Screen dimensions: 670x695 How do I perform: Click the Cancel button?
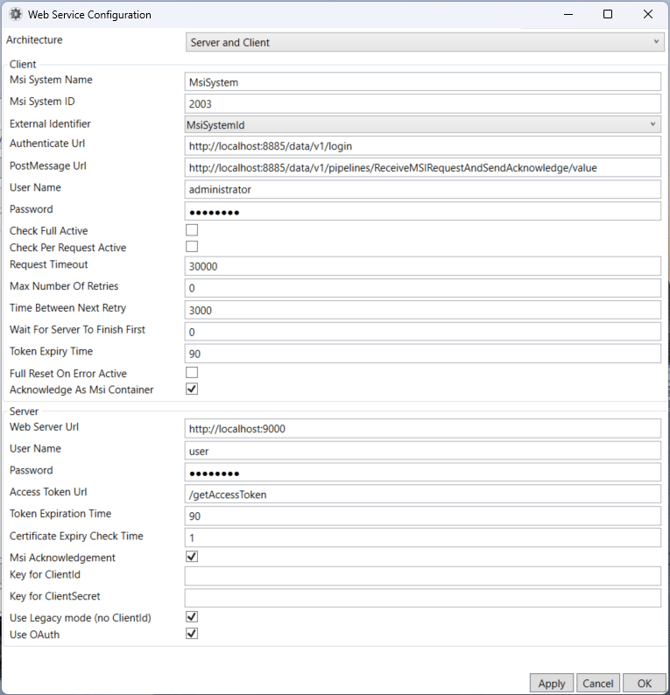(598, 683)
